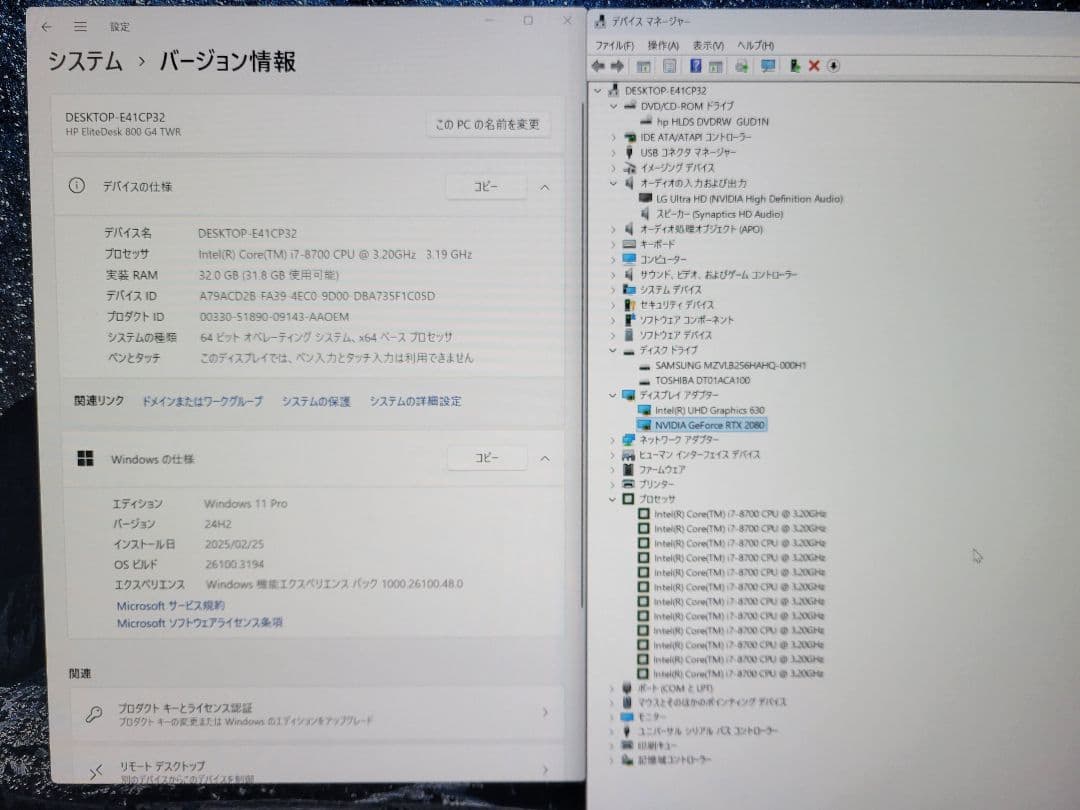1080x810 pixels.
Task: Click the scan for hardware changes monitor icon
Action: coord(767,66)
